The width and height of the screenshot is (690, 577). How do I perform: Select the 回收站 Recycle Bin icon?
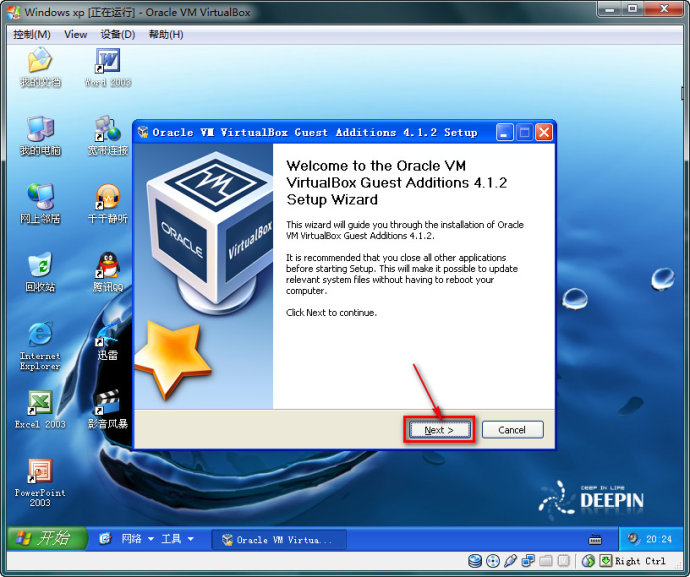click(40, 272)
